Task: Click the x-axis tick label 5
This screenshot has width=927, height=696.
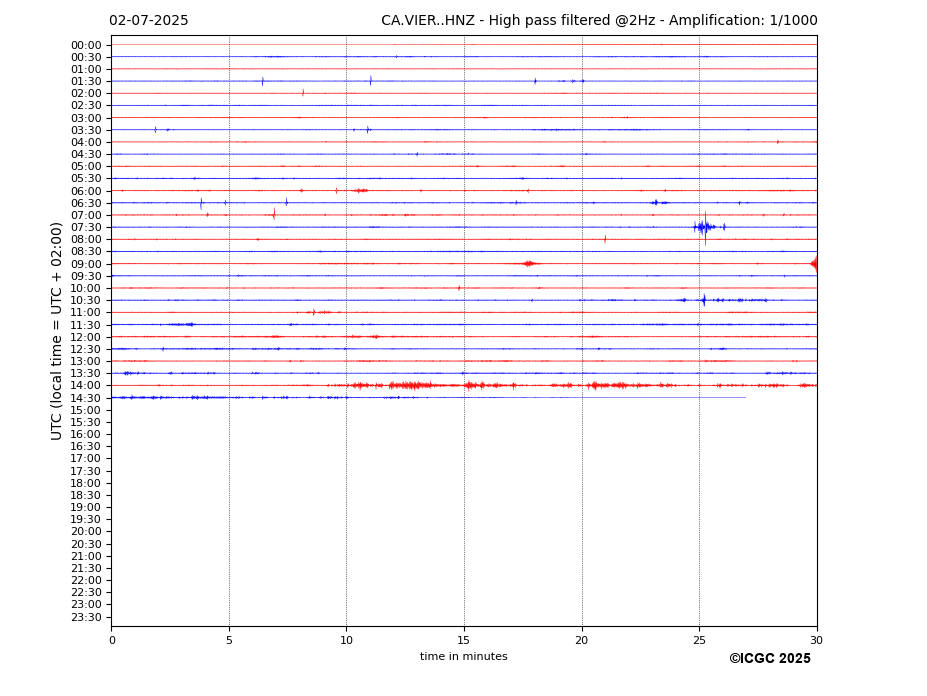Action: [x=229, y=640]
